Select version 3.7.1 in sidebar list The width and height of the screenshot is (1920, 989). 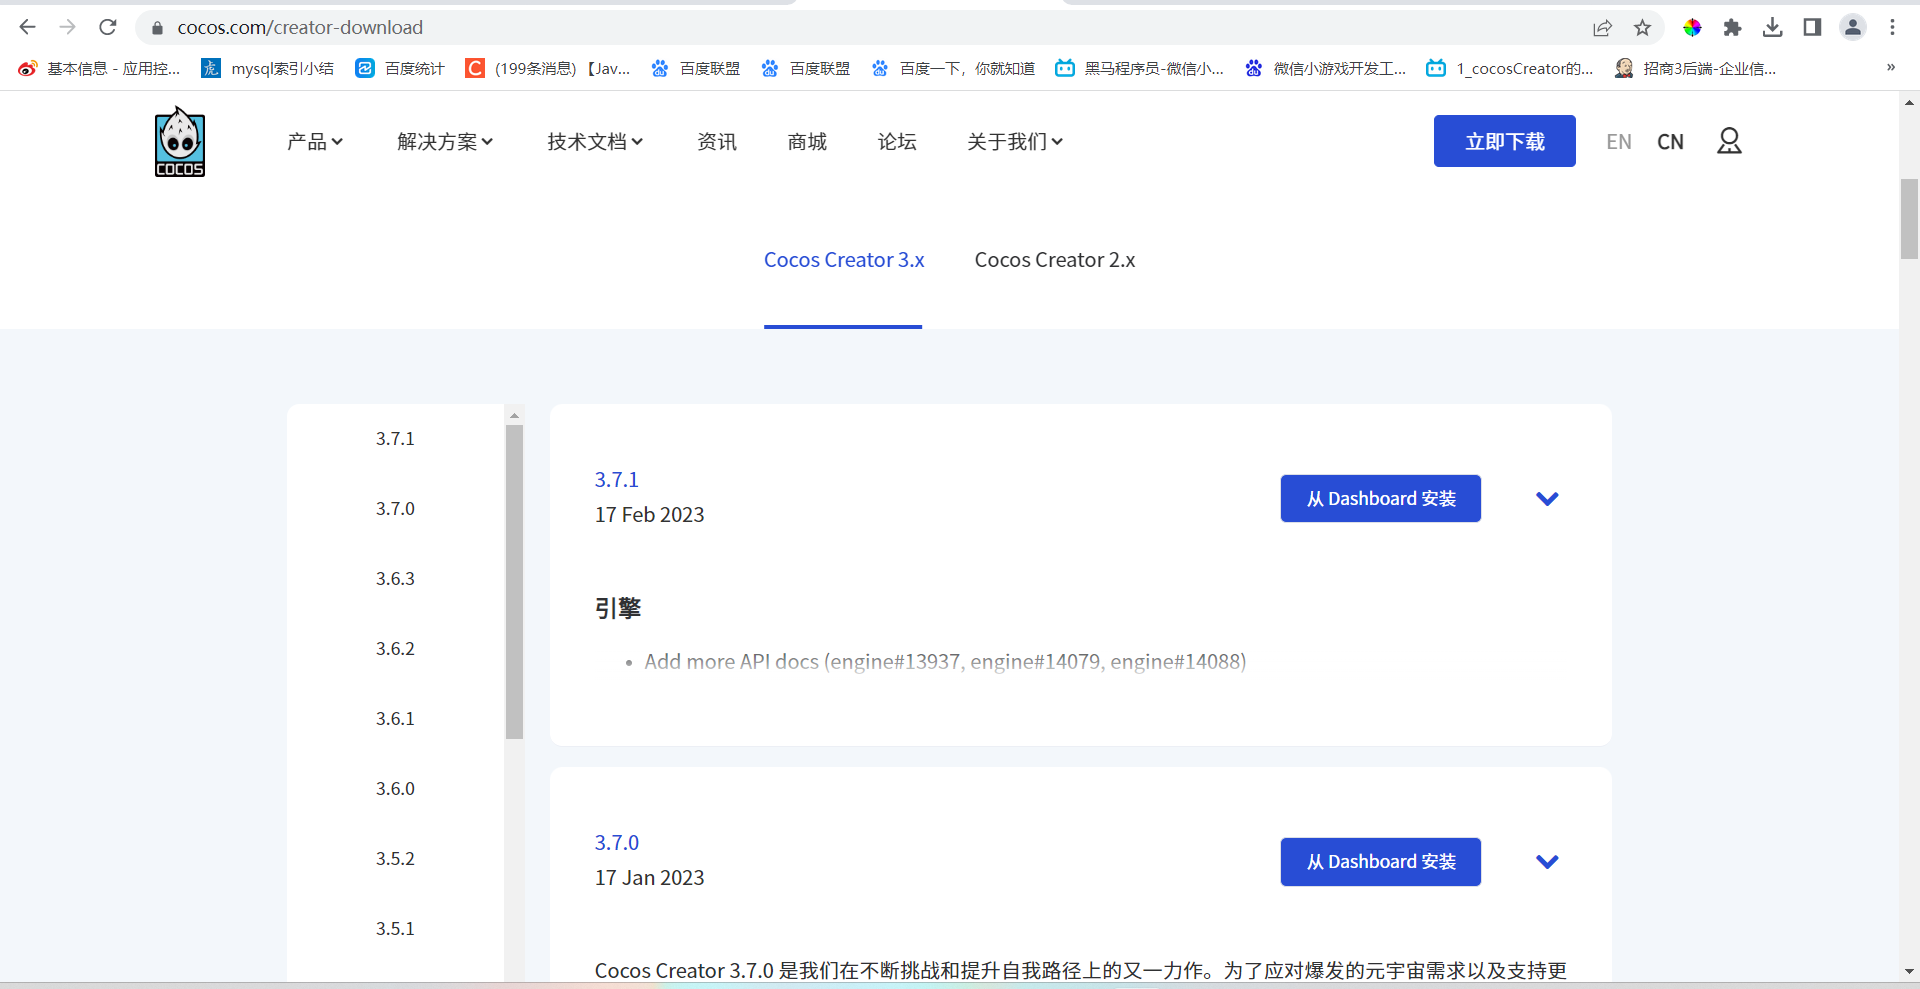(395, 439)
